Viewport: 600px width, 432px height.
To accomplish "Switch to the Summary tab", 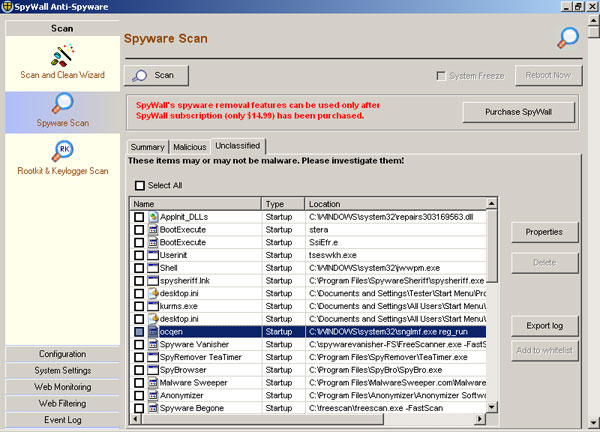I will pos(147,147).
